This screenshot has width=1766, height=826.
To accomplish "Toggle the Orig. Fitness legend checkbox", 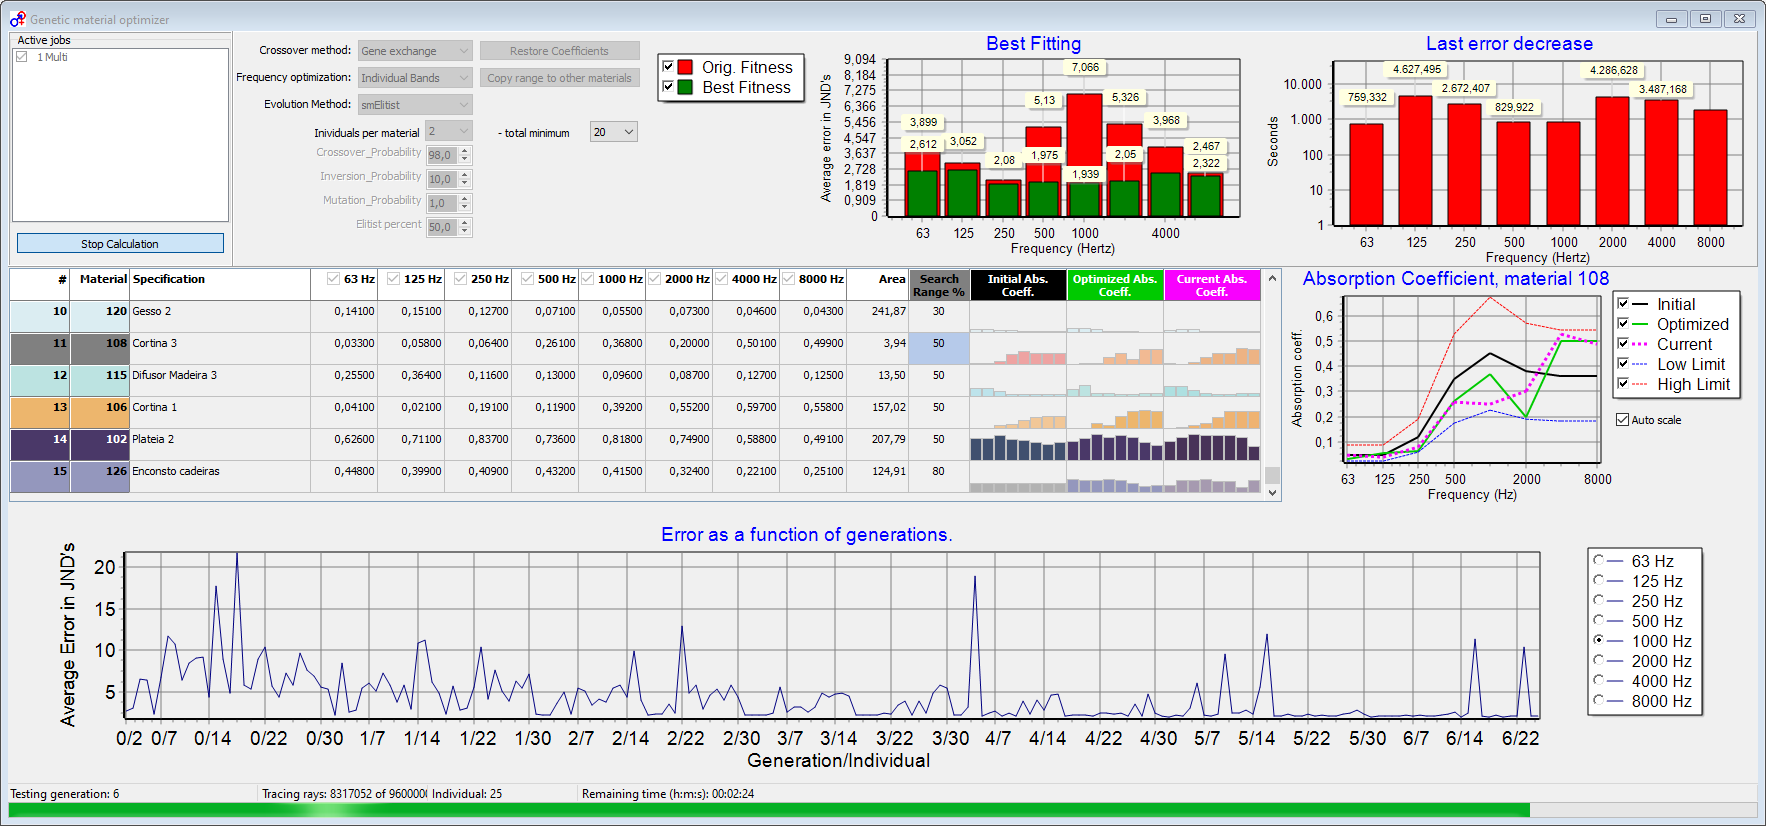I will tap(668, 67).
